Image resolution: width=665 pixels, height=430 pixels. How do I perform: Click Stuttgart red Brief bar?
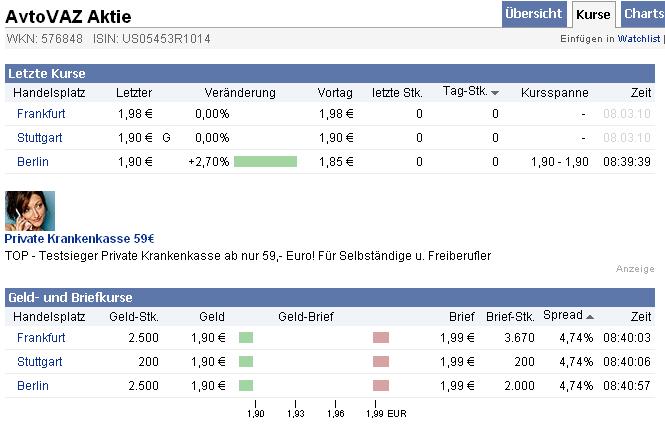pyautogui.click(x=380, y=361)
